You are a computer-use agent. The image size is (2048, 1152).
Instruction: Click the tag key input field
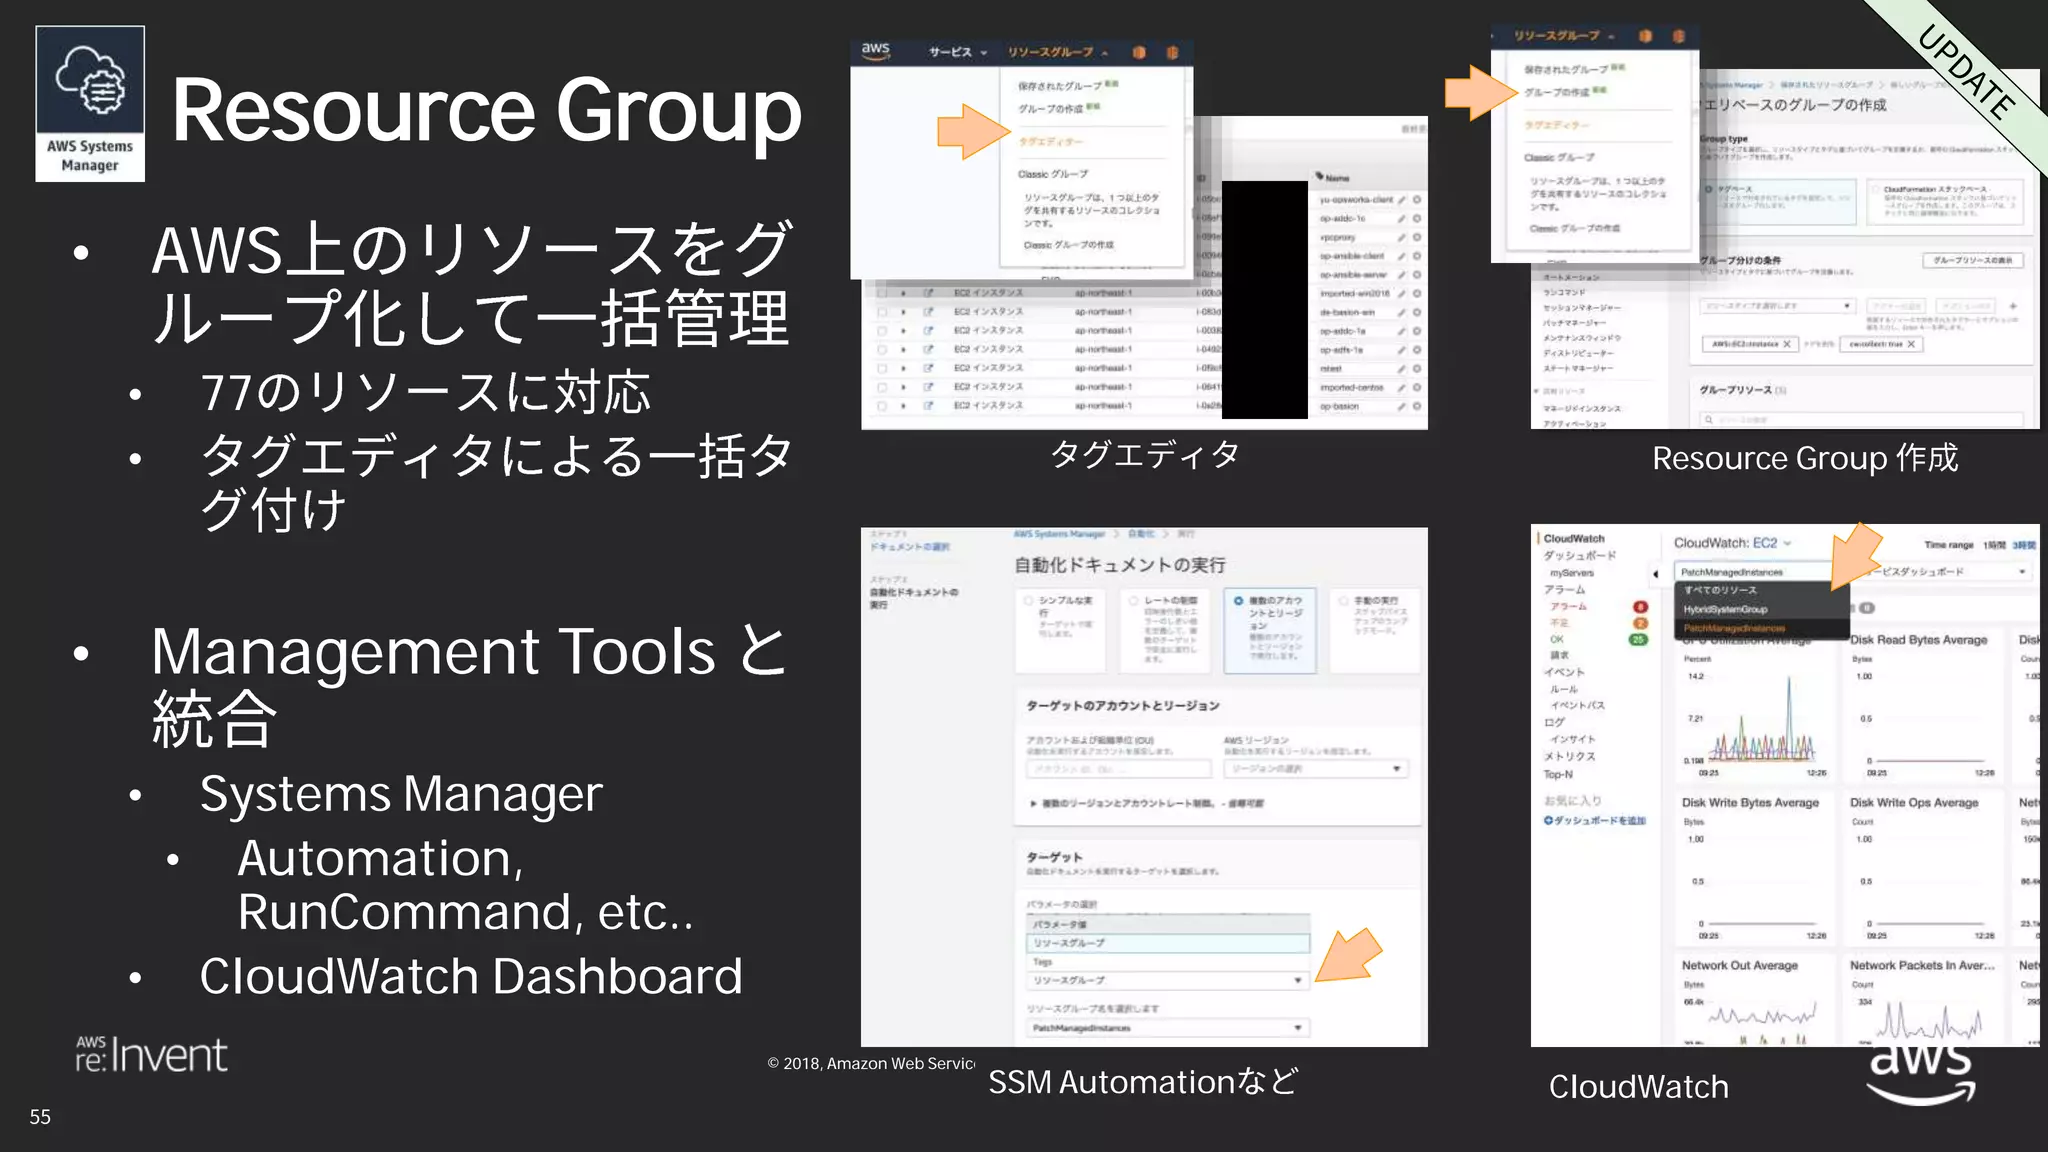coord(1896,306)
